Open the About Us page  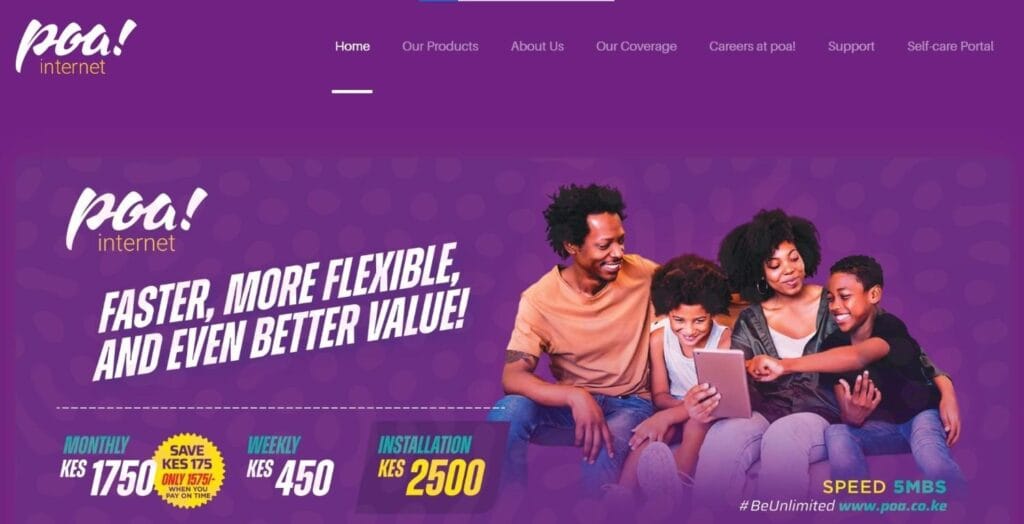pyautogui.click(x=537, y=46)
